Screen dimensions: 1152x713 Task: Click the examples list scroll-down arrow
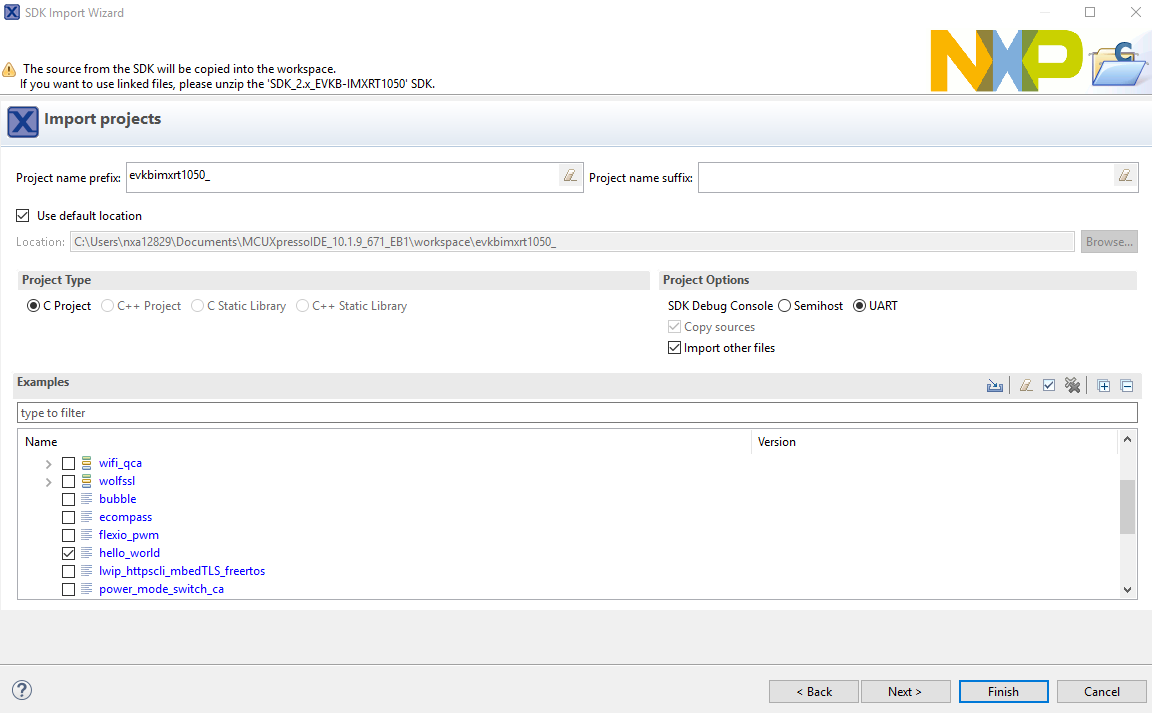coord(1128,590)
